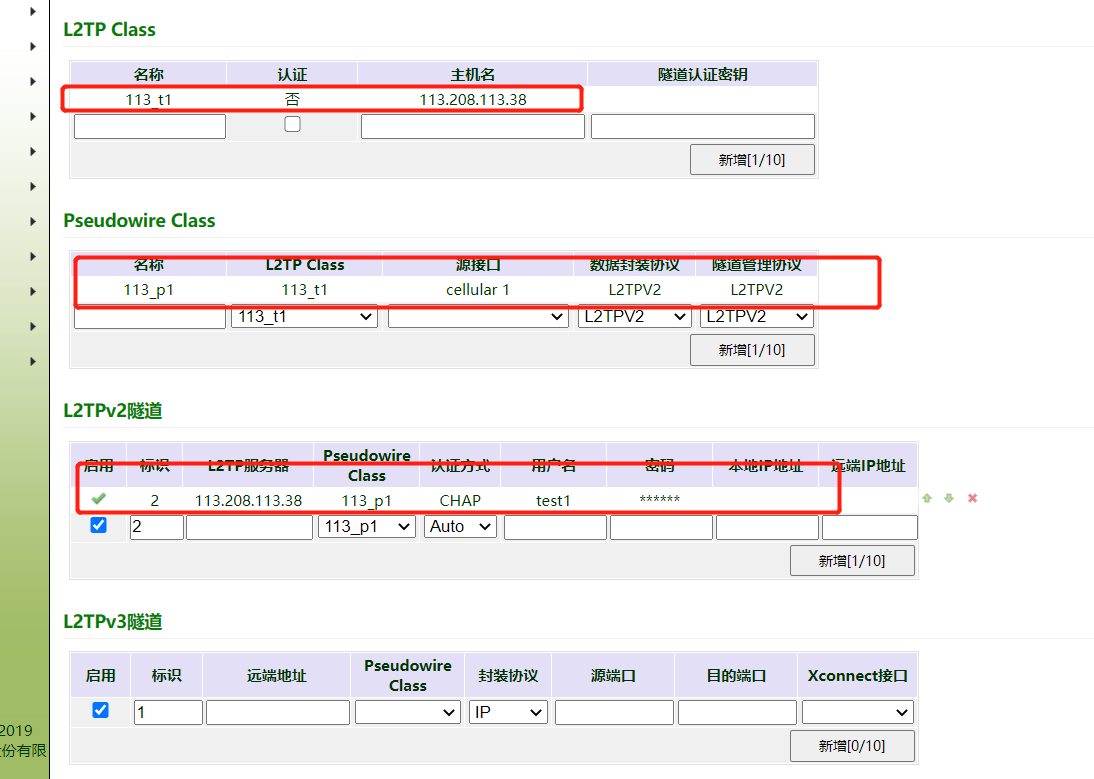Expand the 认证方式 Auto dropdown
Image resolution: width=1094 pixels, height=779 pixels.
[x=460, y=526]
